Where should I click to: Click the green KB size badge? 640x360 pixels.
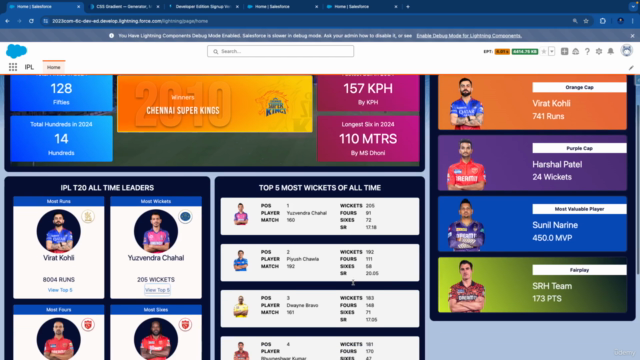pos(525,51)
